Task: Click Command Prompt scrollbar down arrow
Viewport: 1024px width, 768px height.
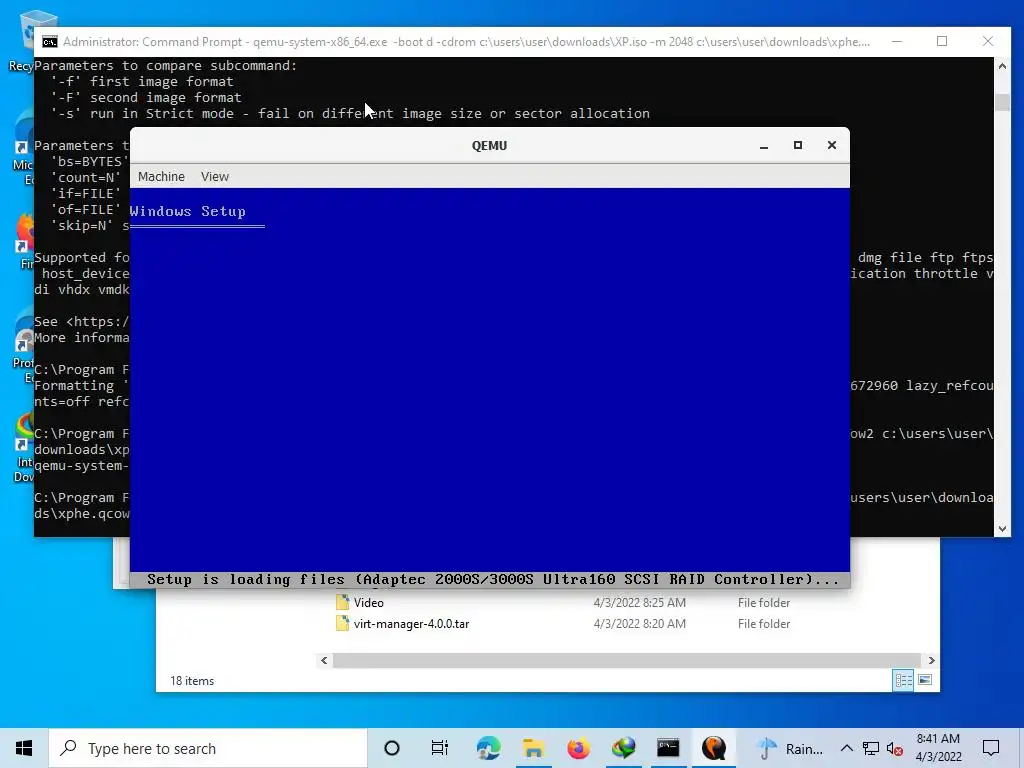Action: 1002,529
